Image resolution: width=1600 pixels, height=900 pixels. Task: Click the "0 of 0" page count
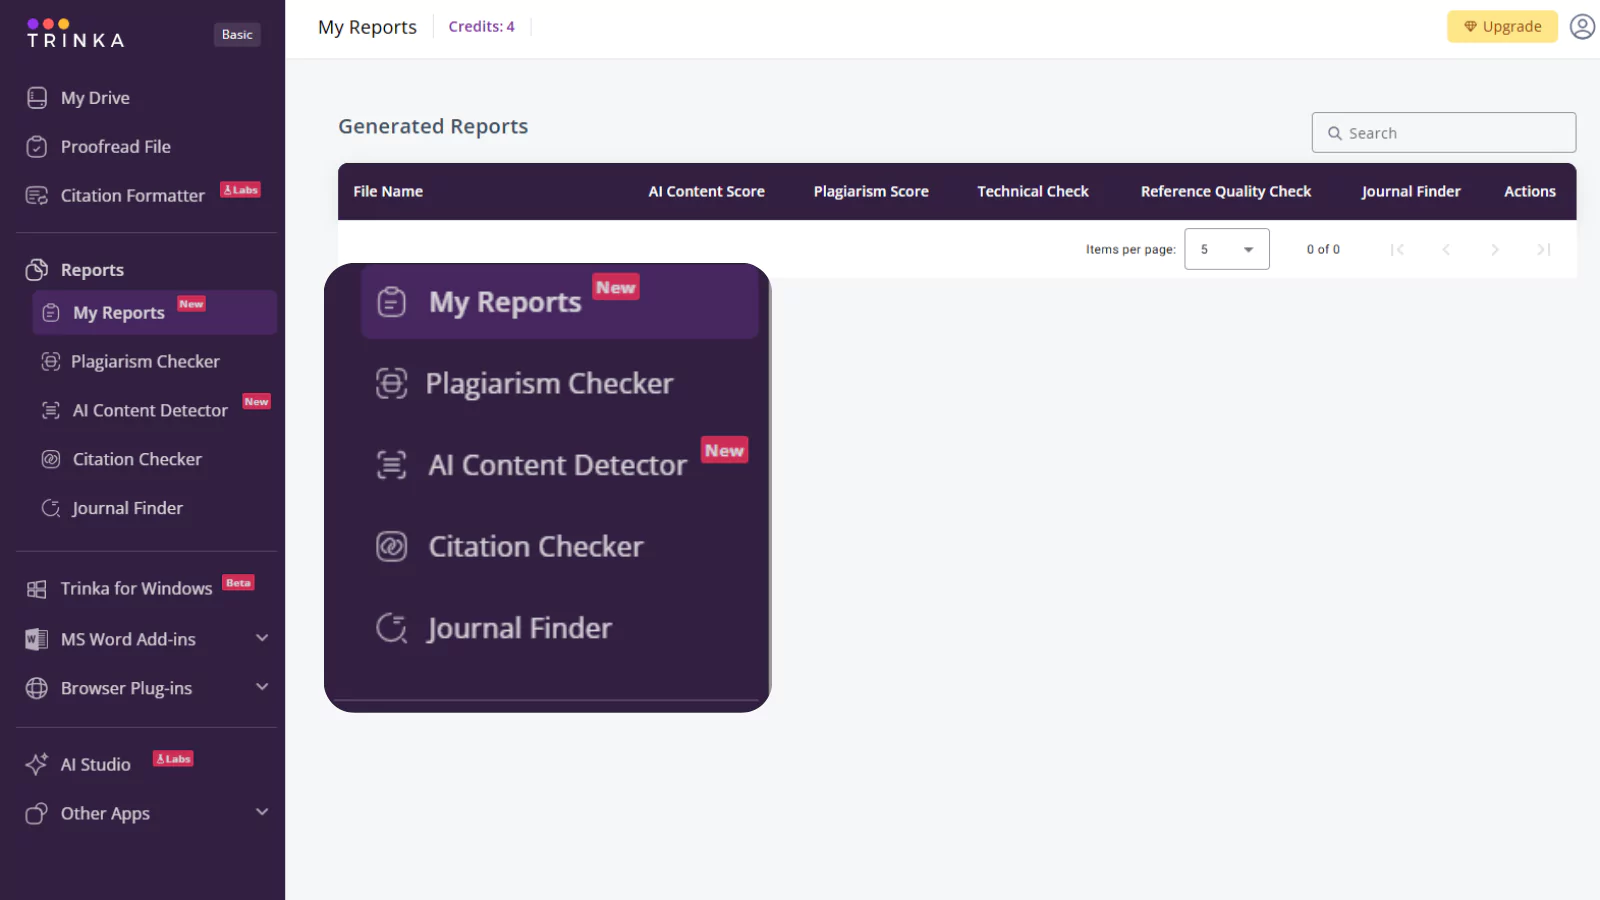tap(1323, 249)
